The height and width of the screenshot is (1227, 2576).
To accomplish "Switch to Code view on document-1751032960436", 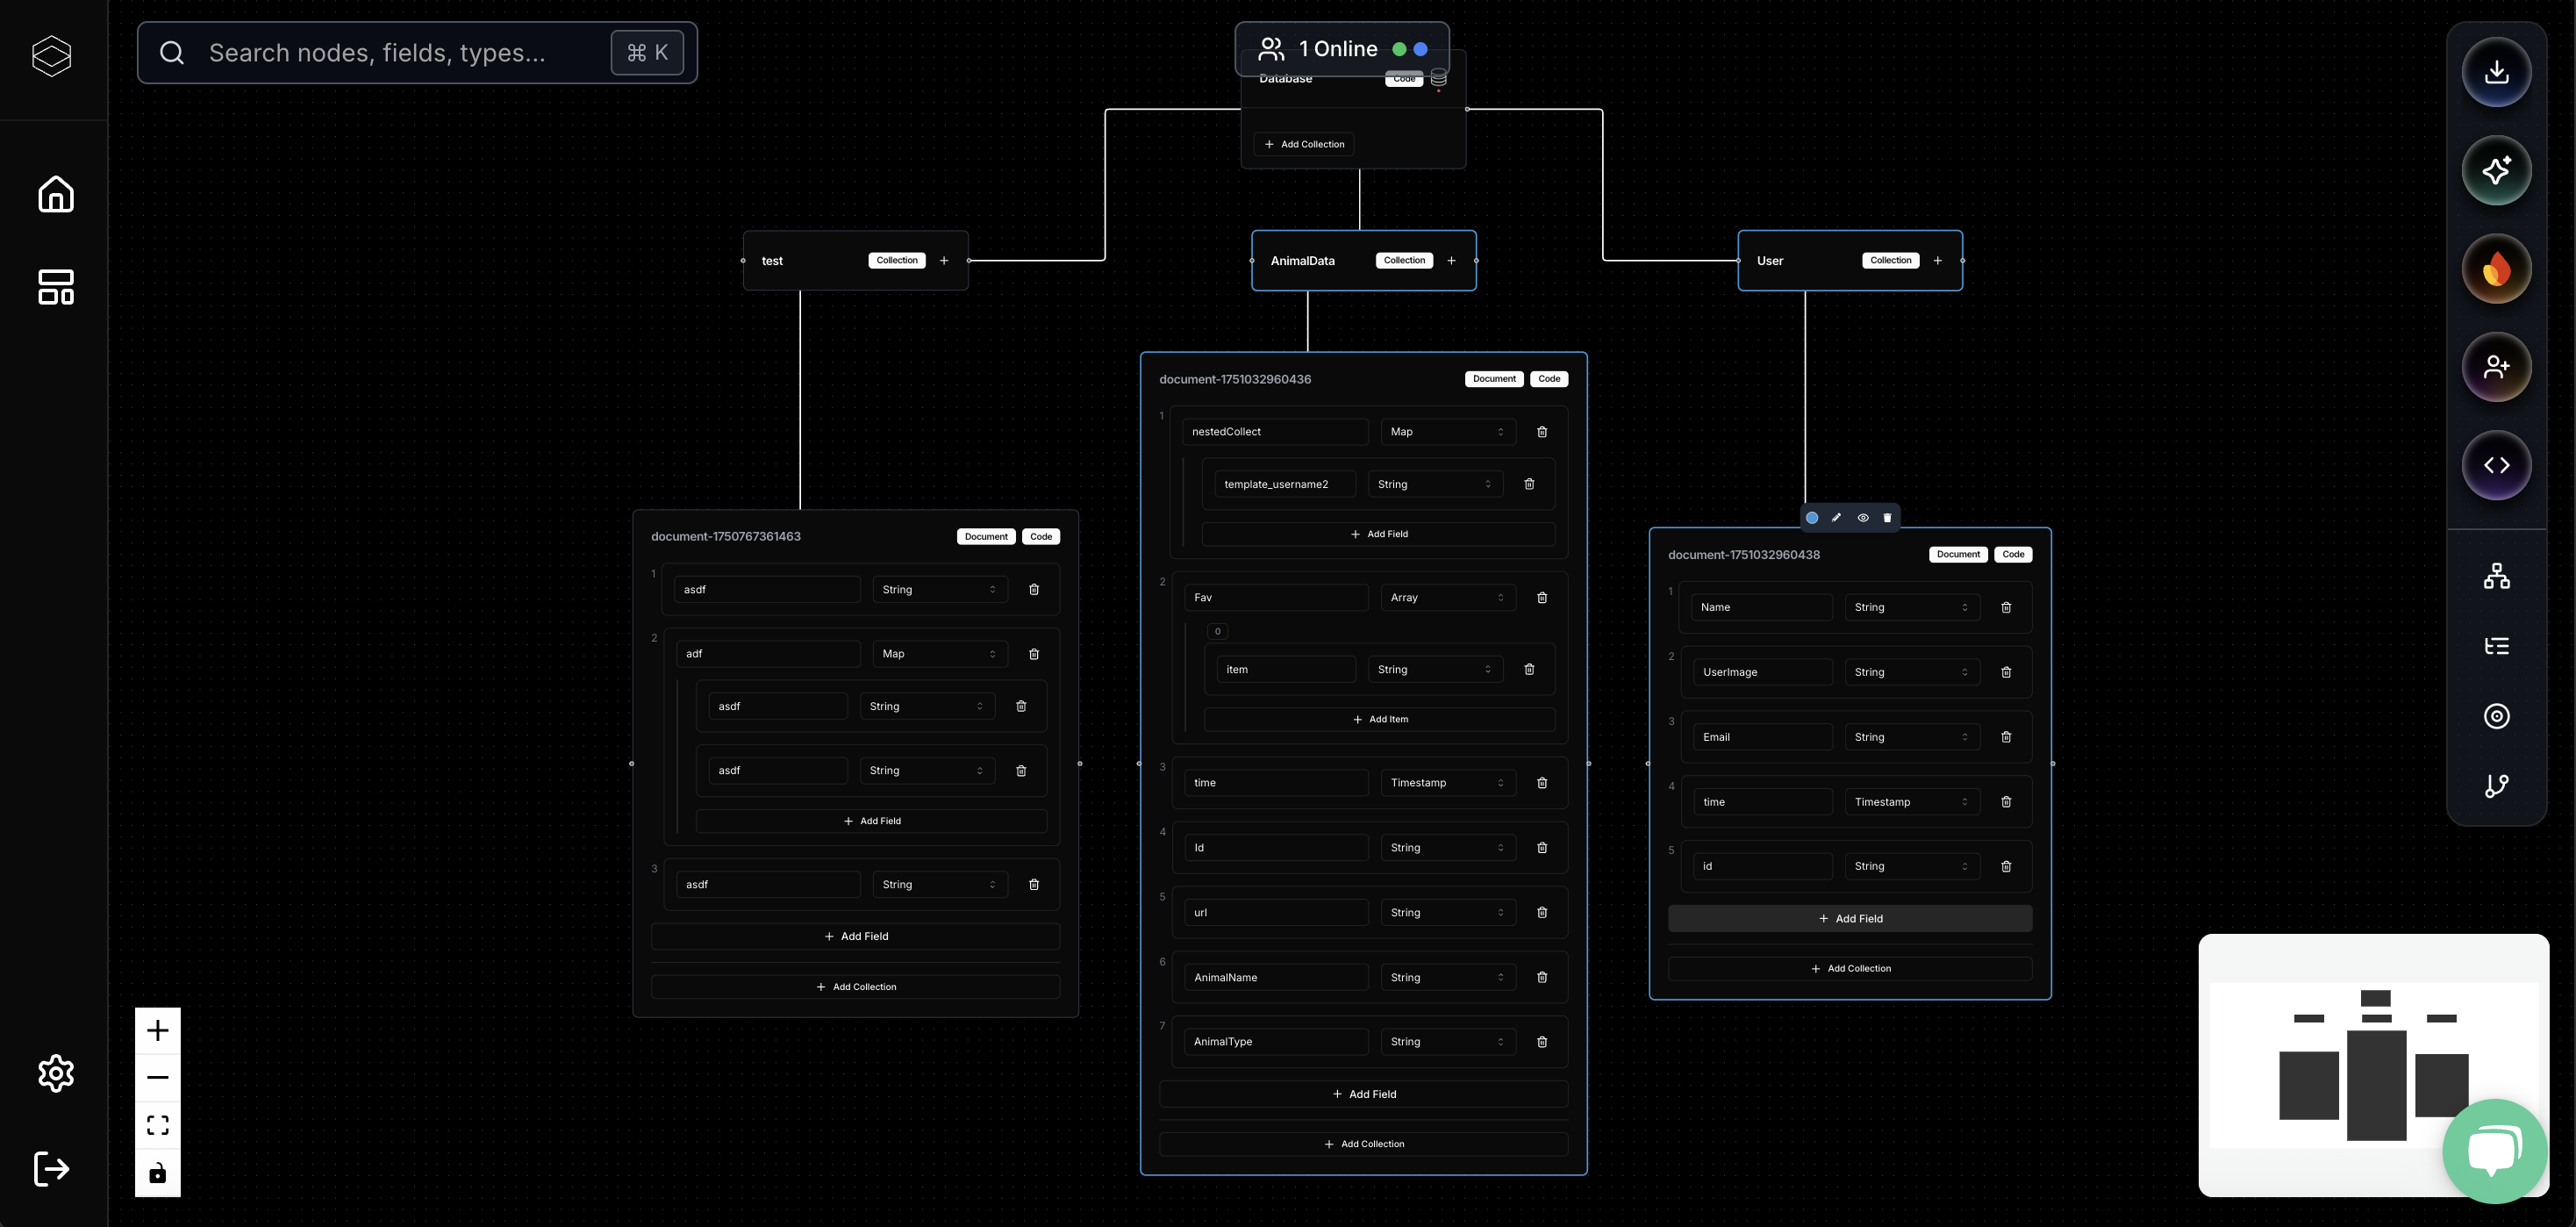I will (1549, 378).
